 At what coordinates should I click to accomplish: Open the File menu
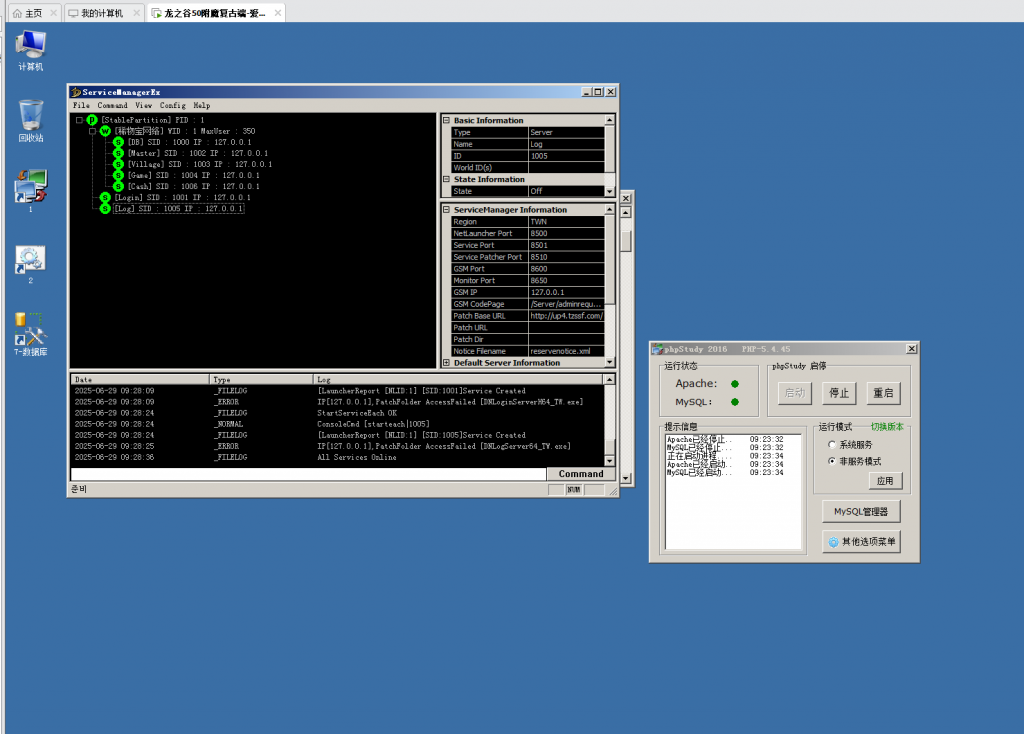point(82,105)
